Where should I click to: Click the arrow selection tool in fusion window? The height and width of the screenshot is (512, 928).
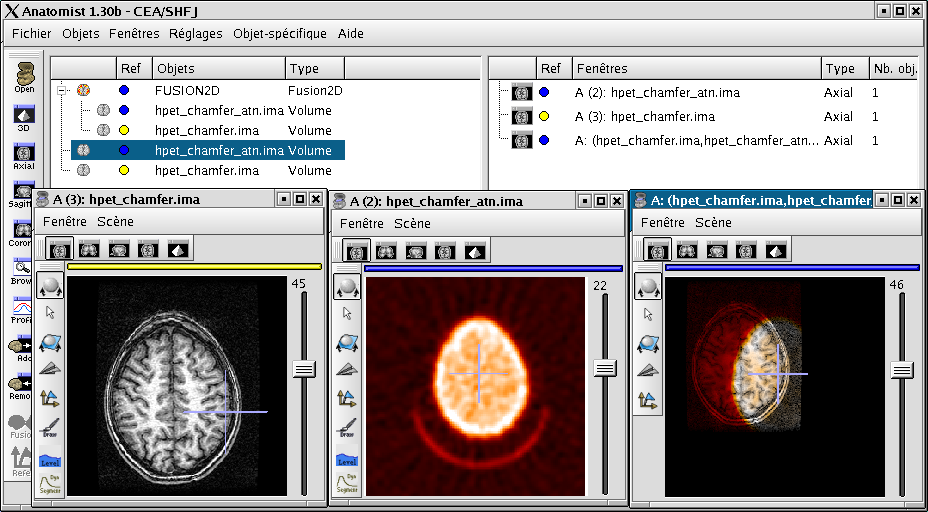(x=649, y=314)
